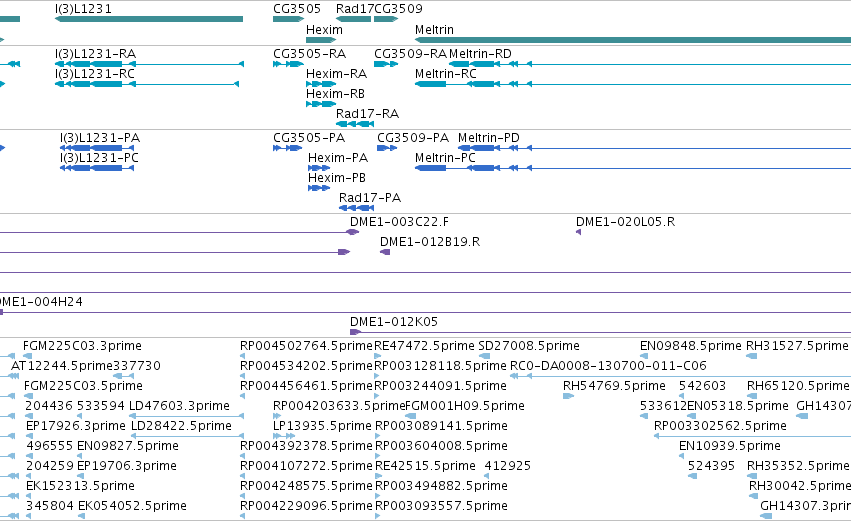Select the CG3505 gene label
The height and width of the screenshot is (521, 851).
point(297,9)
